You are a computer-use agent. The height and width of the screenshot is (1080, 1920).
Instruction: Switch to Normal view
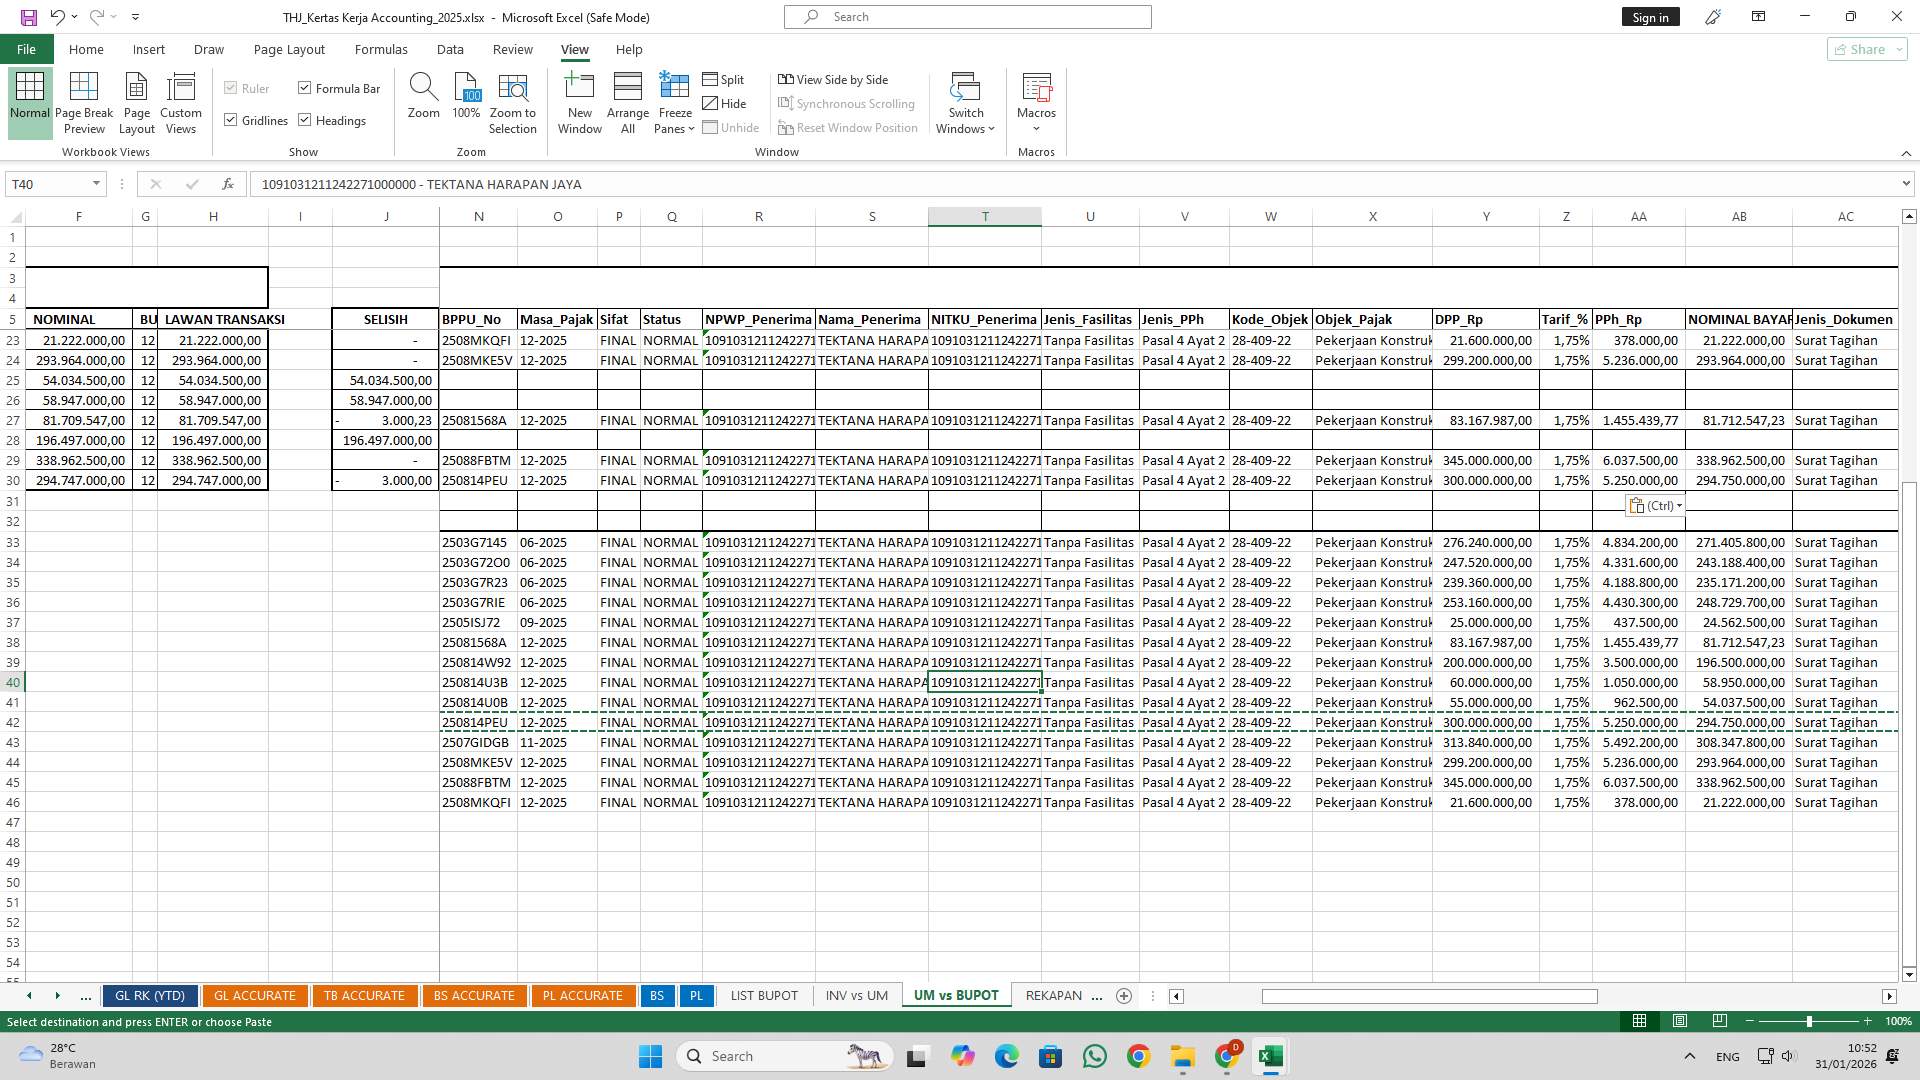(29, 100)
